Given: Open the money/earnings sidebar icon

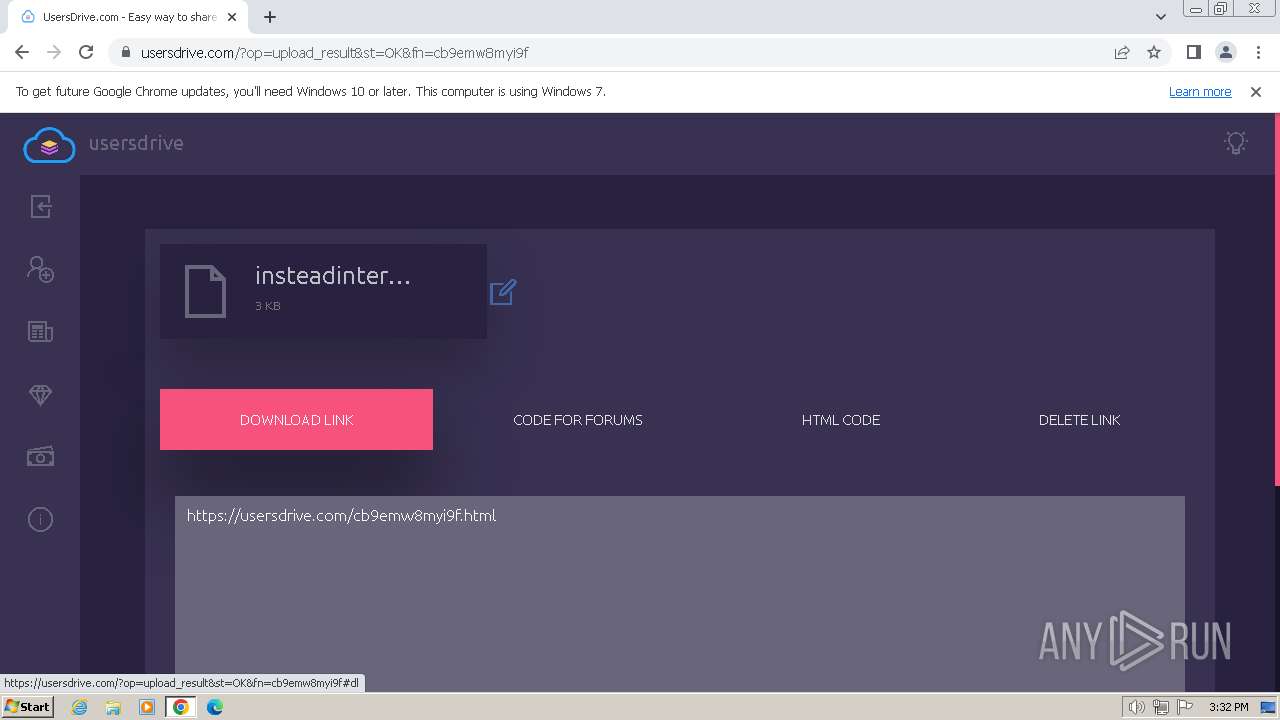Looking at the screenshot, I should pyautogui.click(x=40, y=457).
